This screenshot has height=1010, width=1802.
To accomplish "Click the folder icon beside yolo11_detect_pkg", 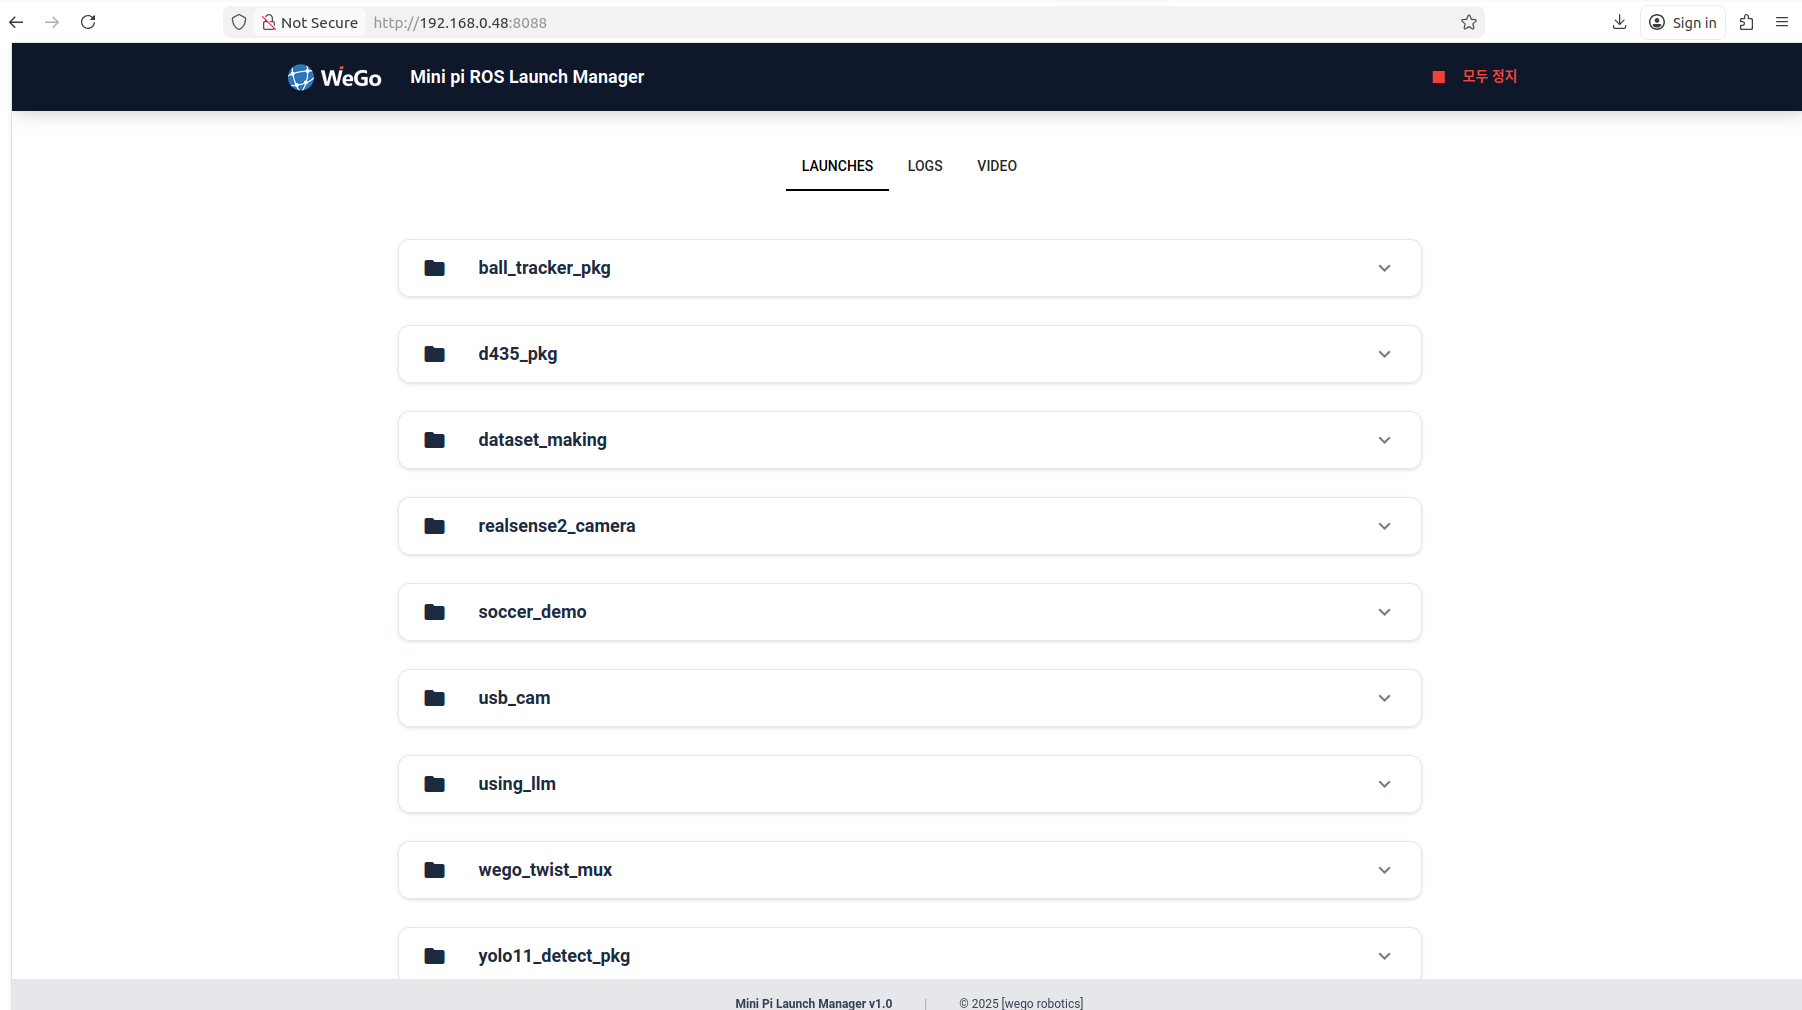I will click(434, 956).
